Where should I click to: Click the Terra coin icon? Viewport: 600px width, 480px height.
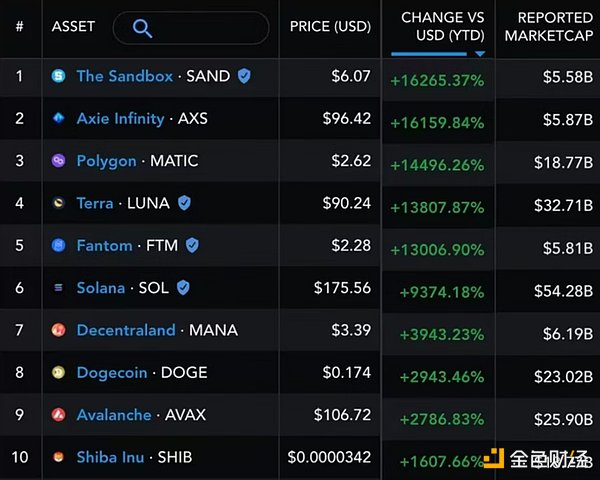click(58, 203)
